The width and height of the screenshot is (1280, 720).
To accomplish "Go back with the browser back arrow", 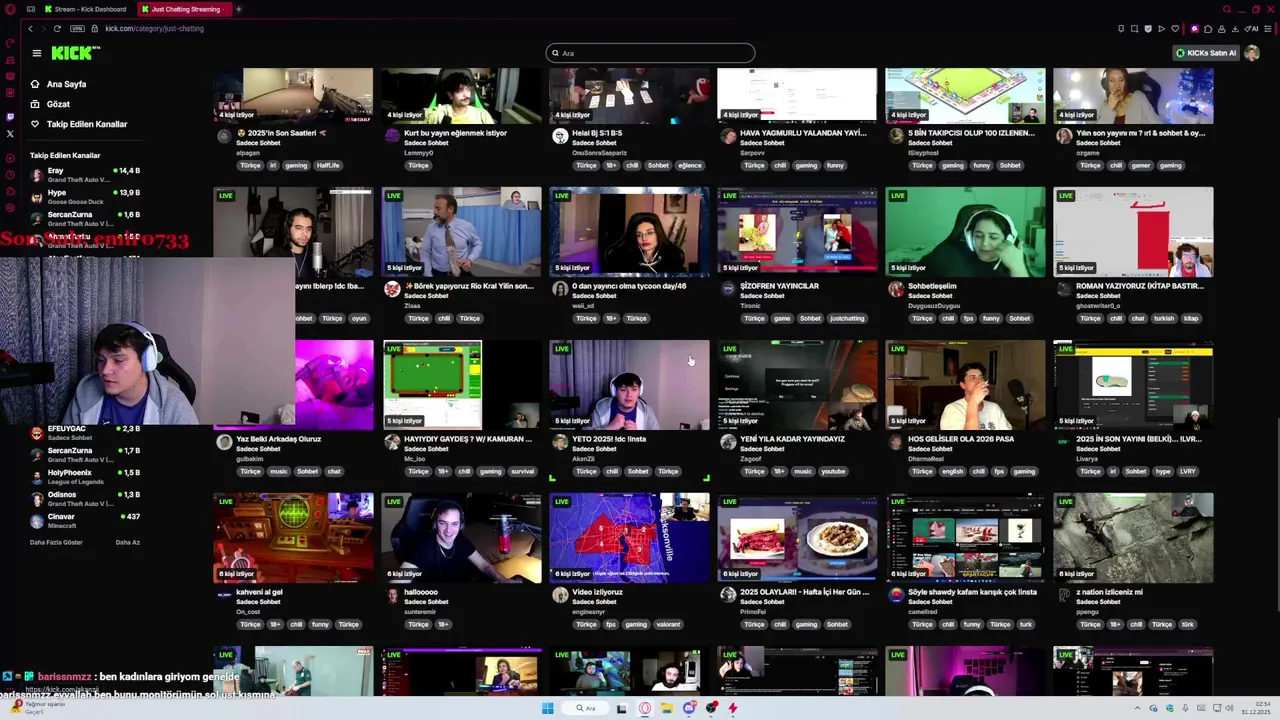I will (x=30, y=28).
